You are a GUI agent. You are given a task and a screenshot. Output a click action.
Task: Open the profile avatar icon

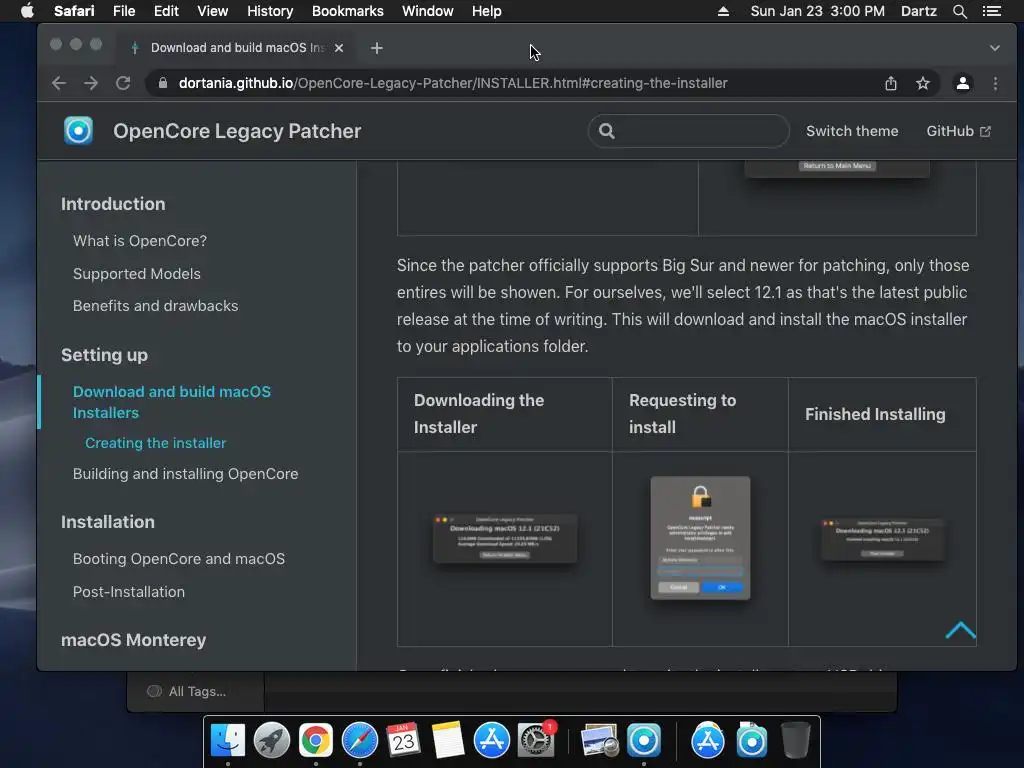(963, 83)
